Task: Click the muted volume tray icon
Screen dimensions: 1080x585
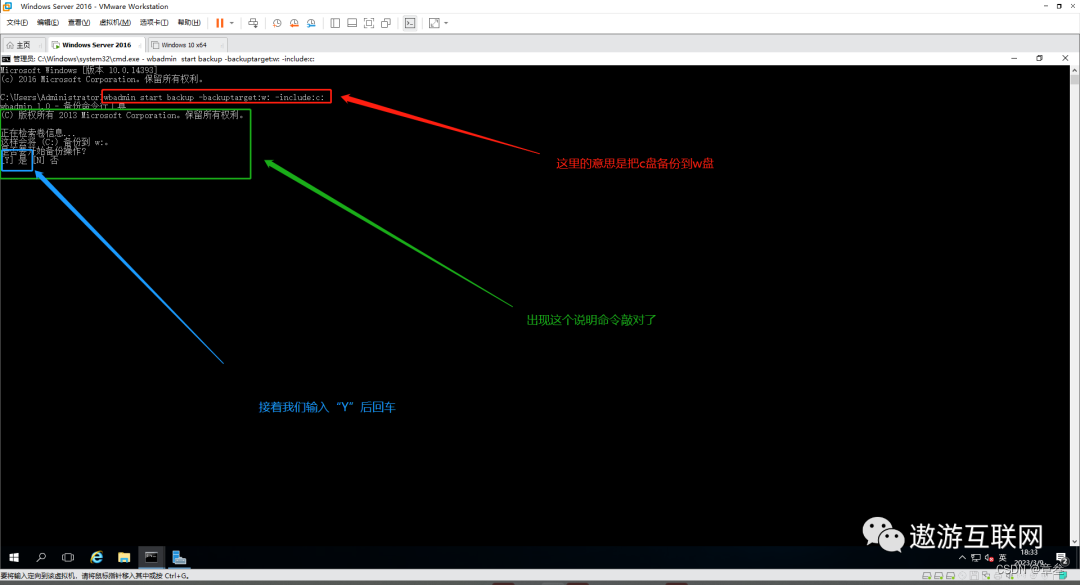Action: (990, 558)
